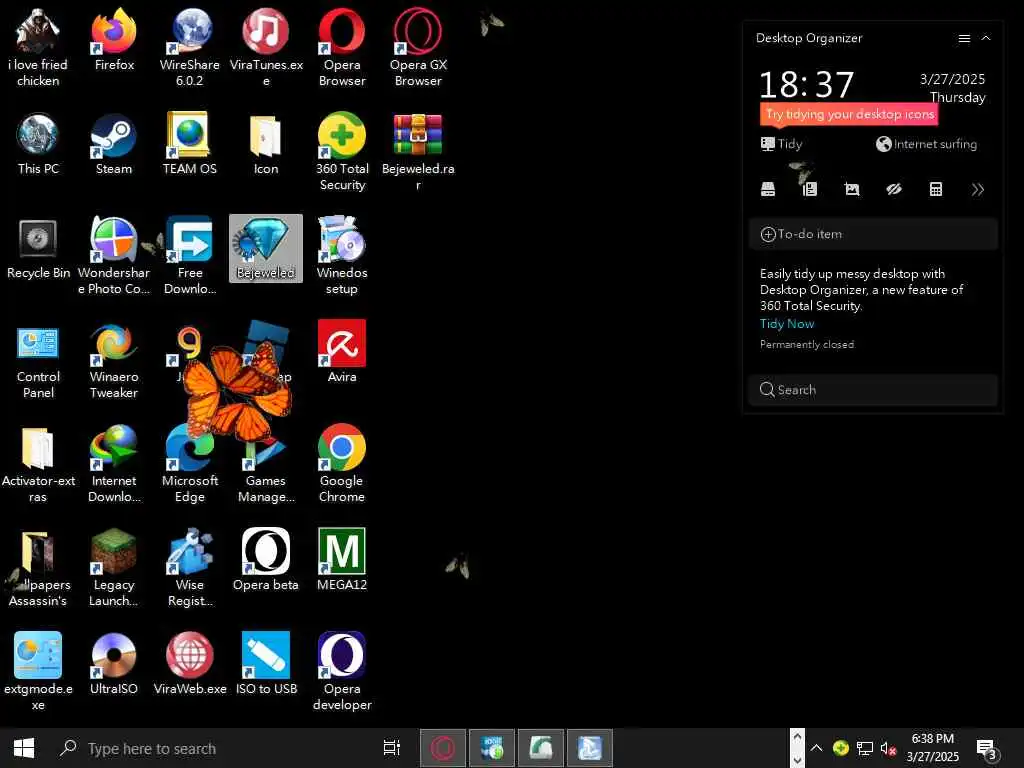
Task: Select the Avira antivirus shortcut
Action: (x=342, y=352)
